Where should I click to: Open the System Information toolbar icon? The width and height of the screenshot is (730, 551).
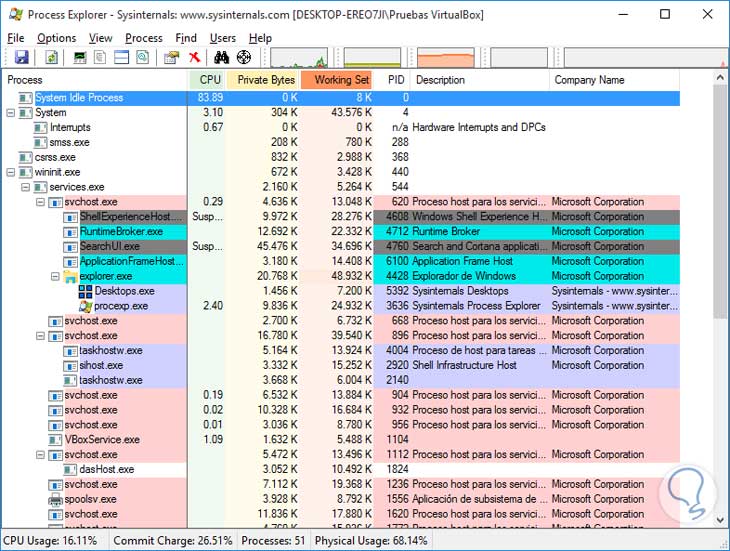click(80, 57)
